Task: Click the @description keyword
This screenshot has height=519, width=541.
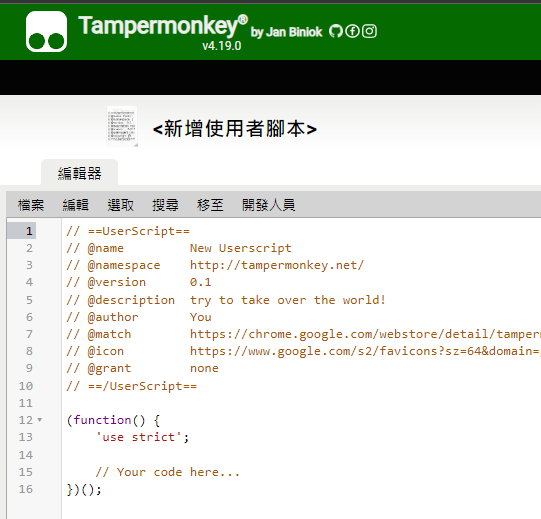Action: 131,300
